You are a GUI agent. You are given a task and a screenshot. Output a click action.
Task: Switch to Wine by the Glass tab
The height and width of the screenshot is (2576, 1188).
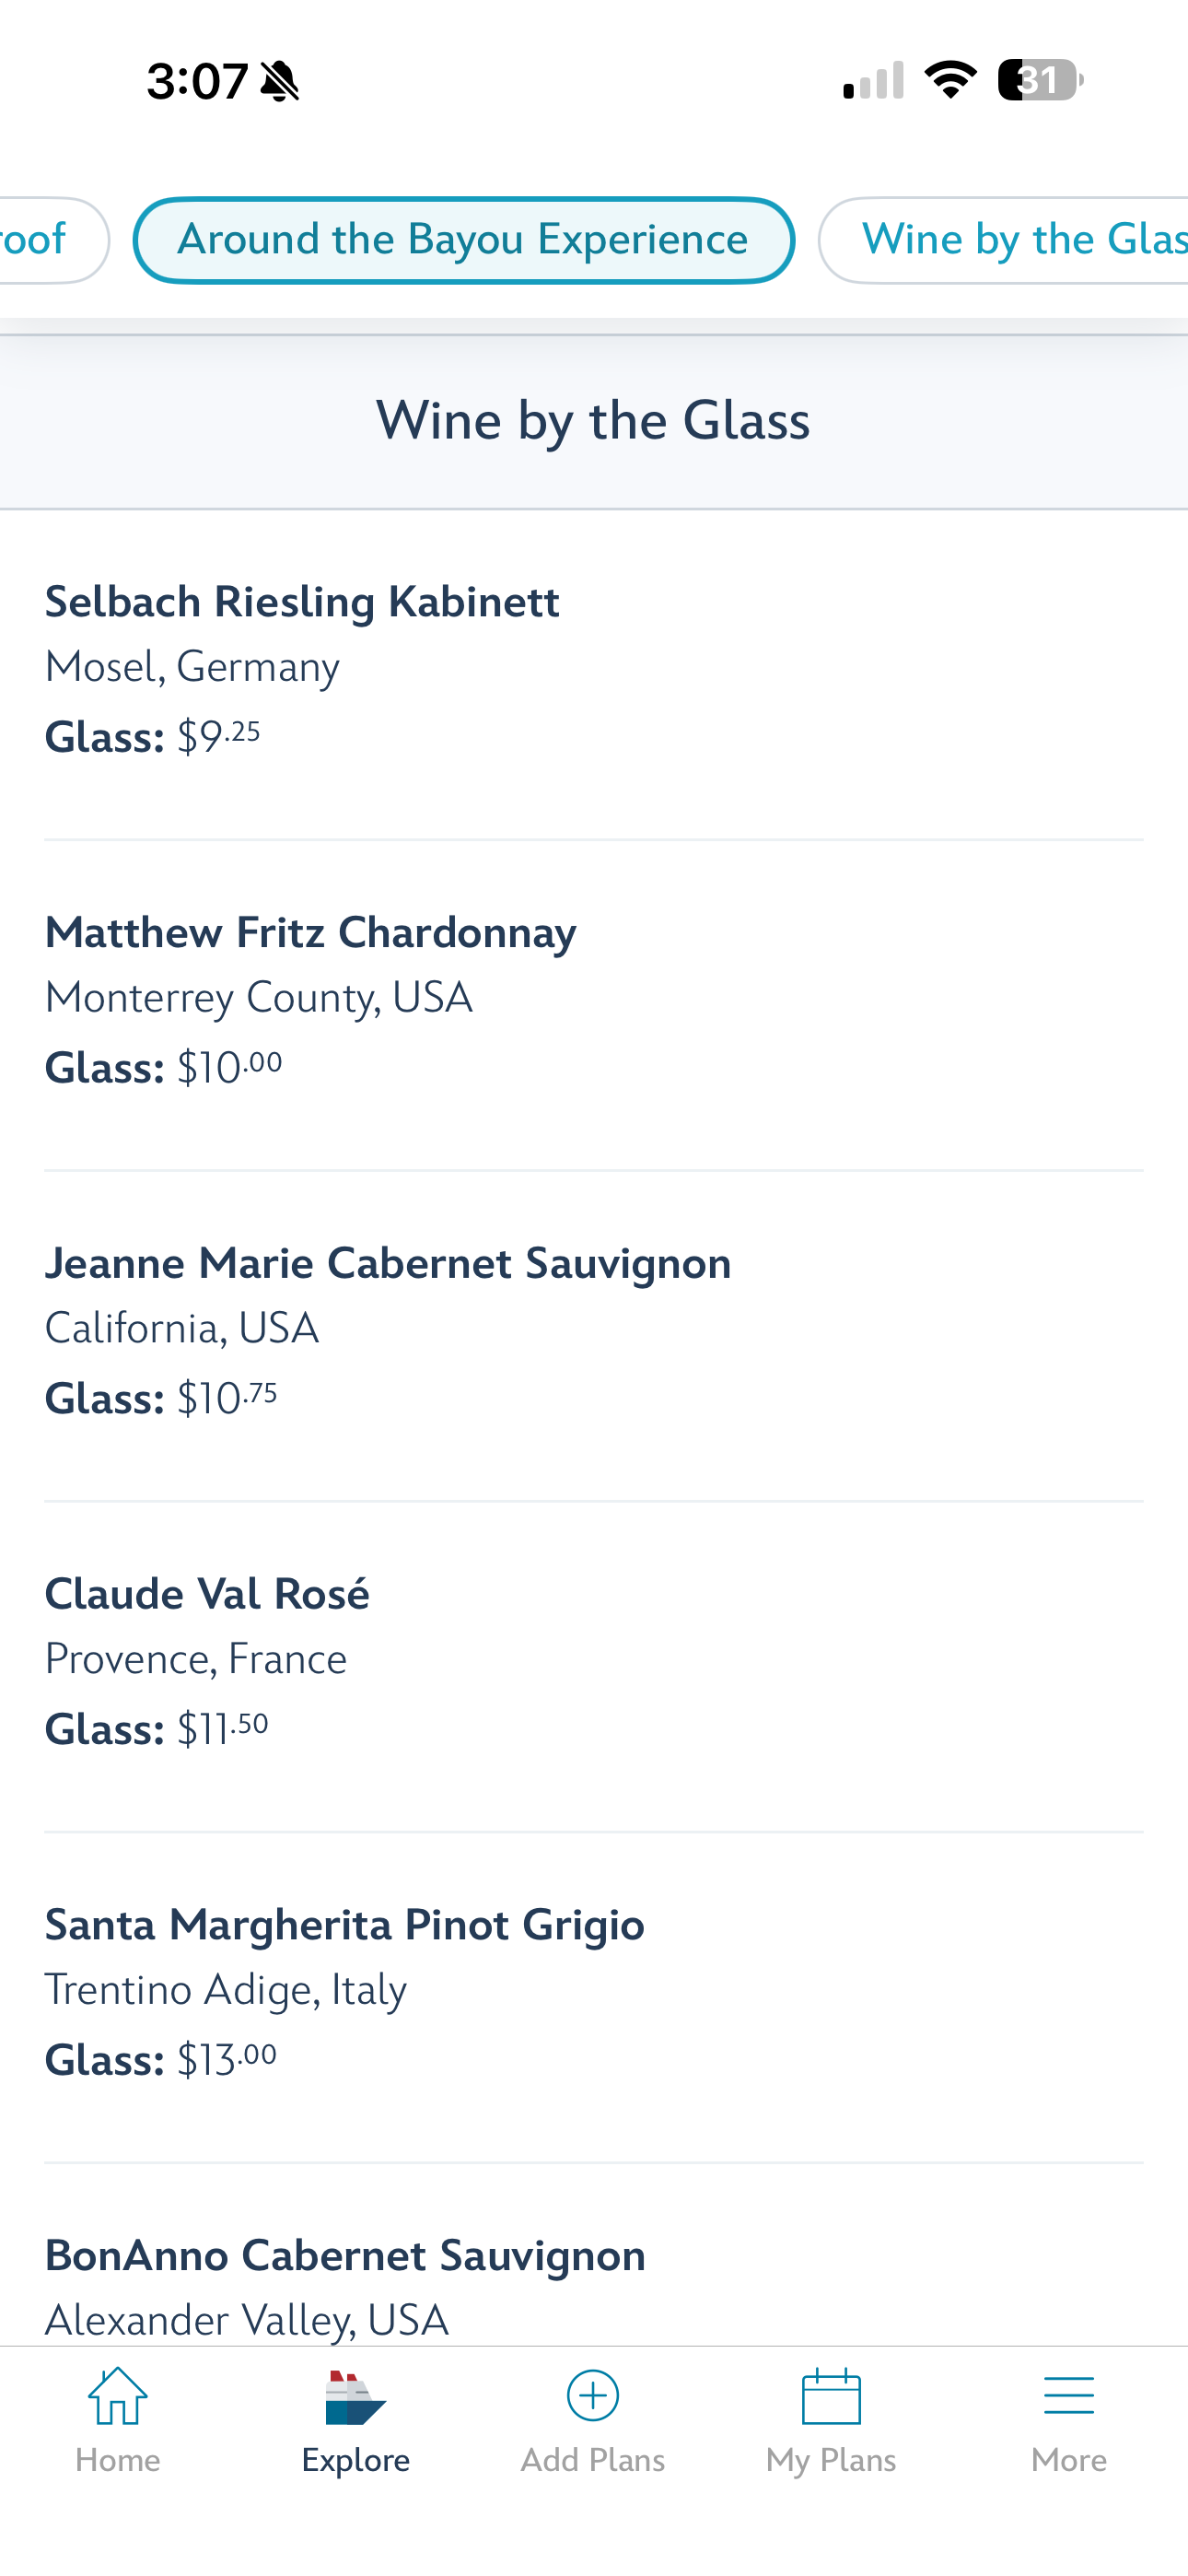(x=1004, y=240)
